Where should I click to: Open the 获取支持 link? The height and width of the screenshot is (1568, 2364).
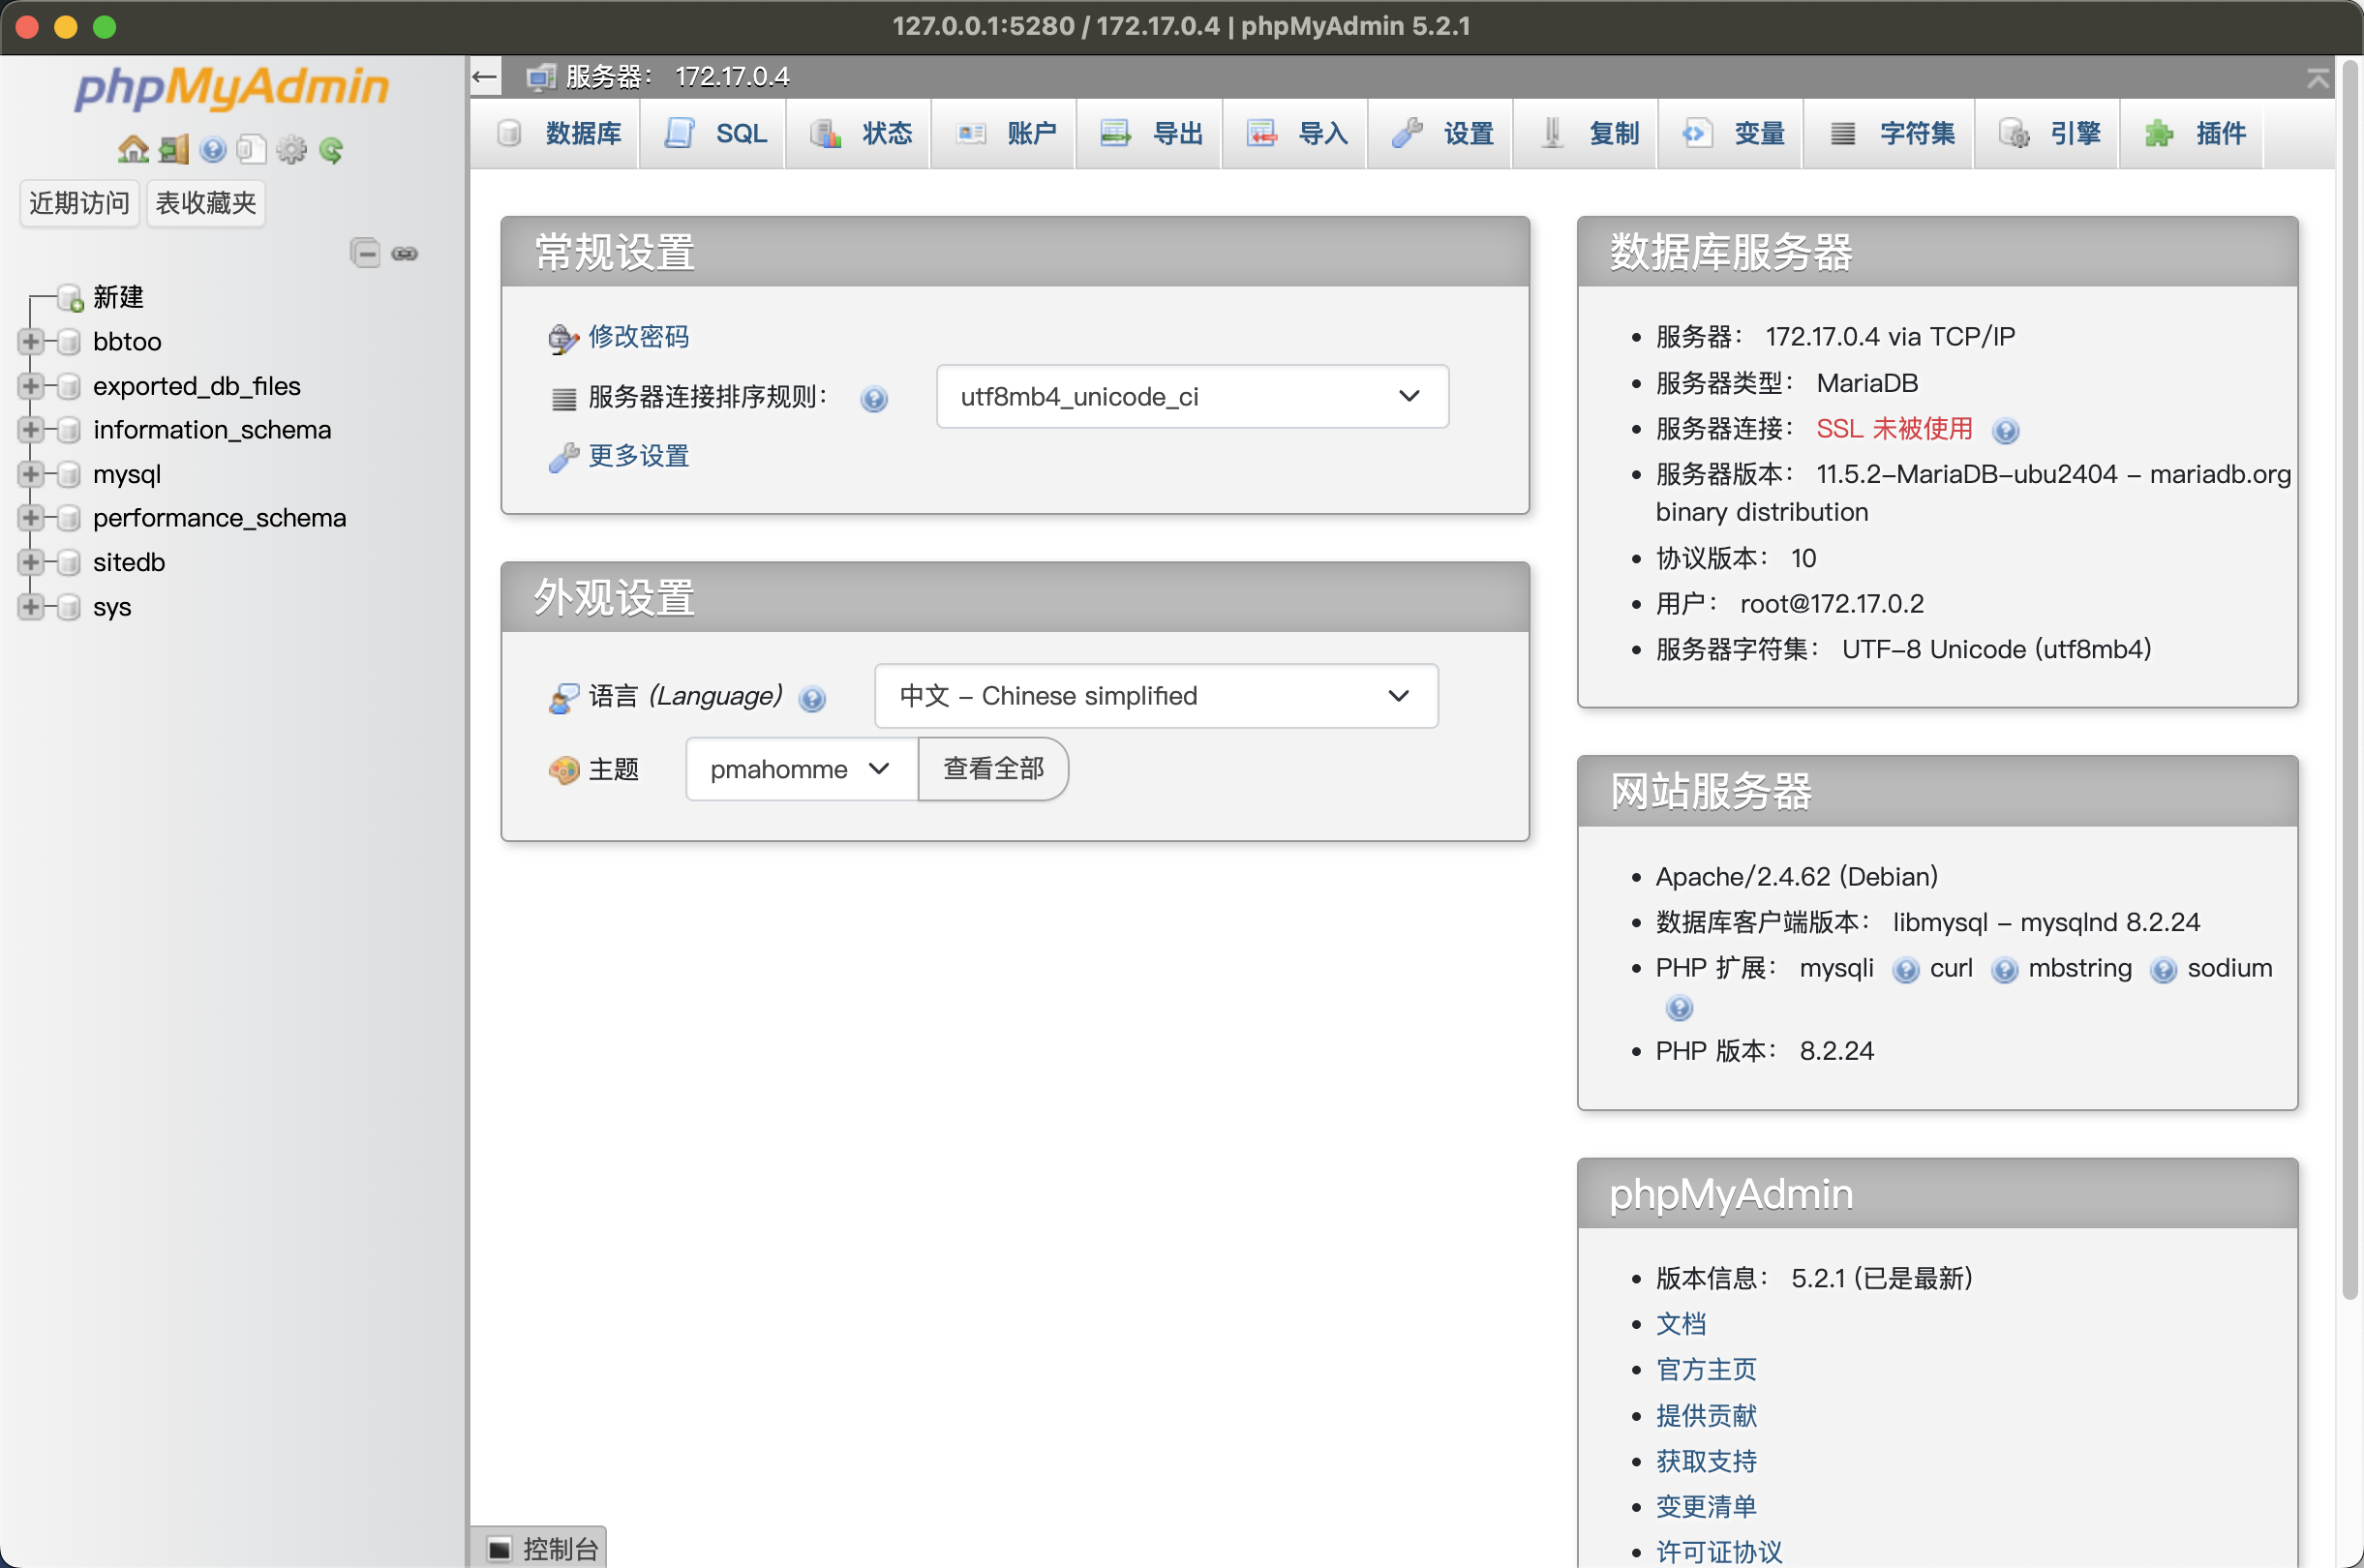[1706, 1462]
